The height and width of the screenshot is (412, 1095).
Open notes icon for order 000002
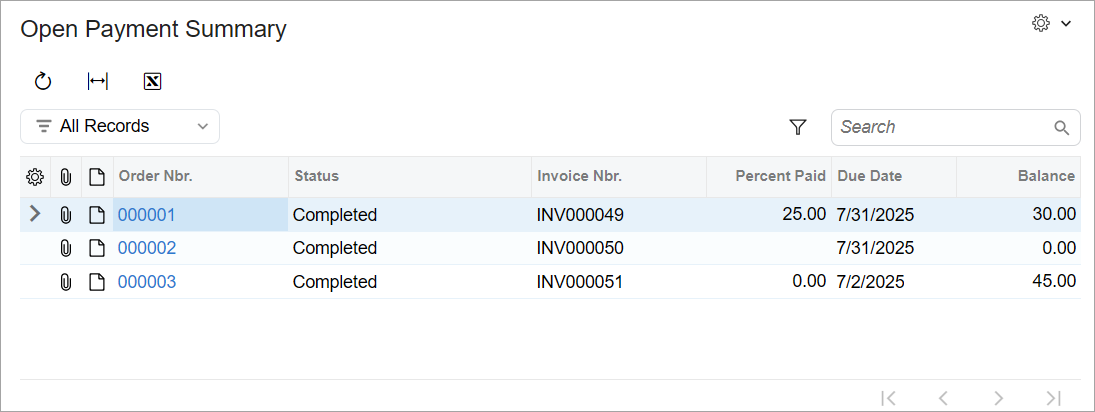point(97,248)
